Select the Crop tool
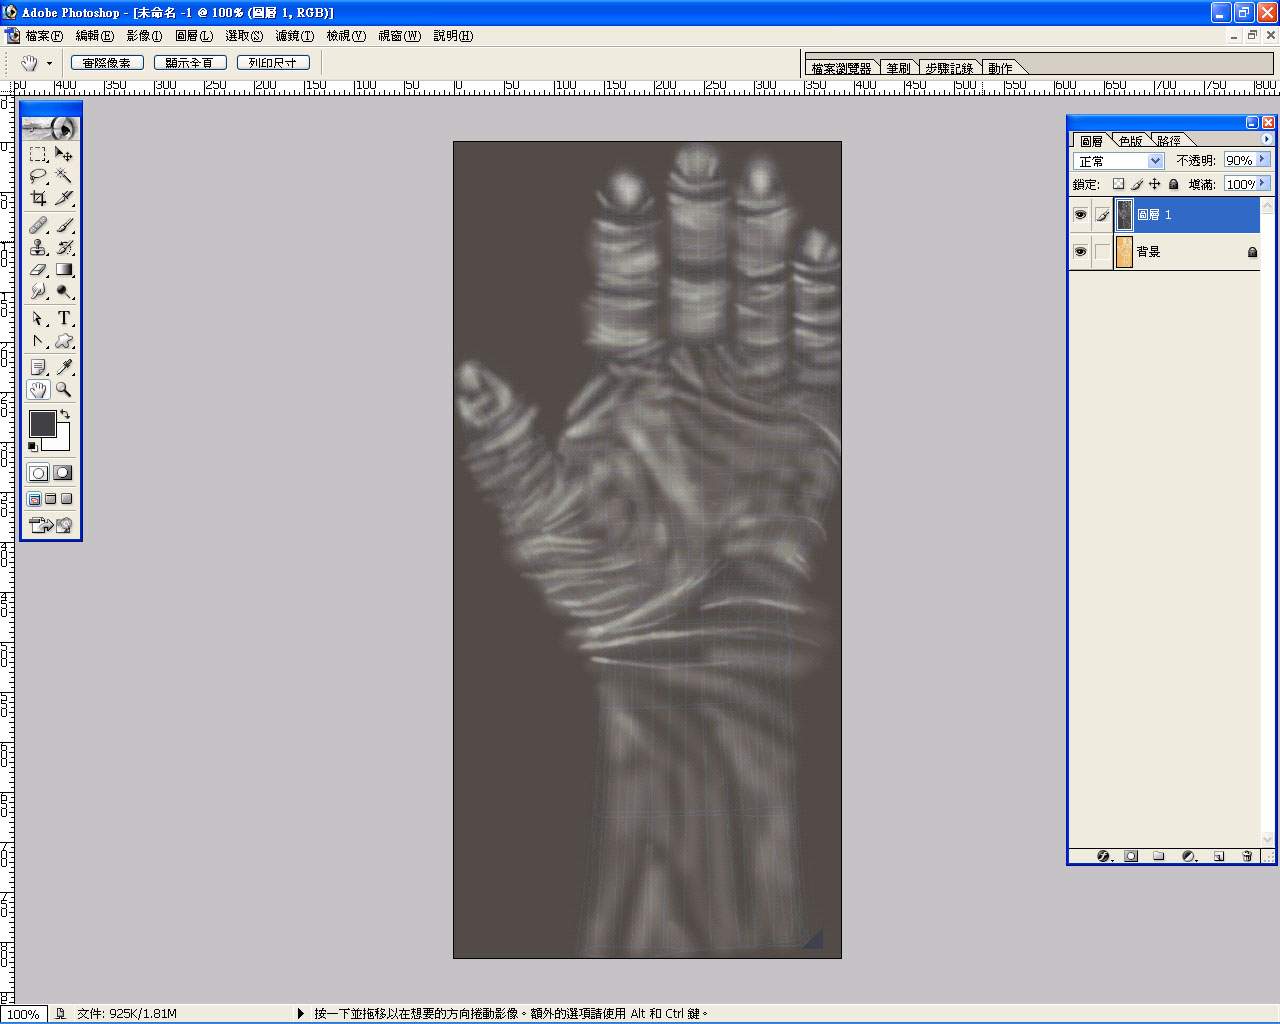 point(38,199)
